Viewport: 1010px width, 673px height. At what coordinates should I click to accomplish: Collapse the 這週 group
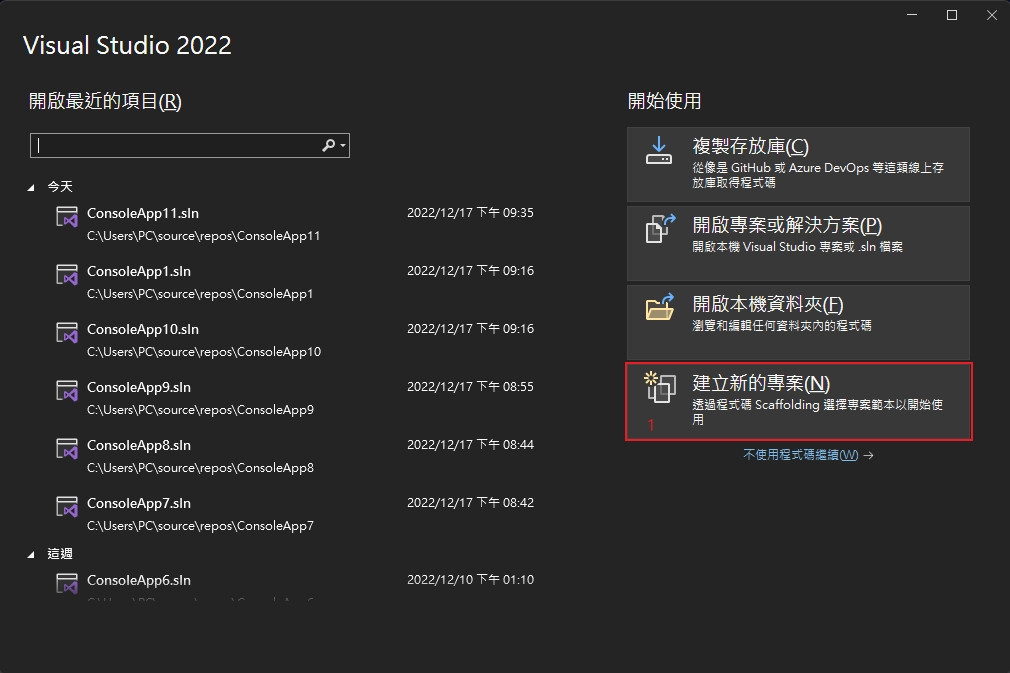31,555
